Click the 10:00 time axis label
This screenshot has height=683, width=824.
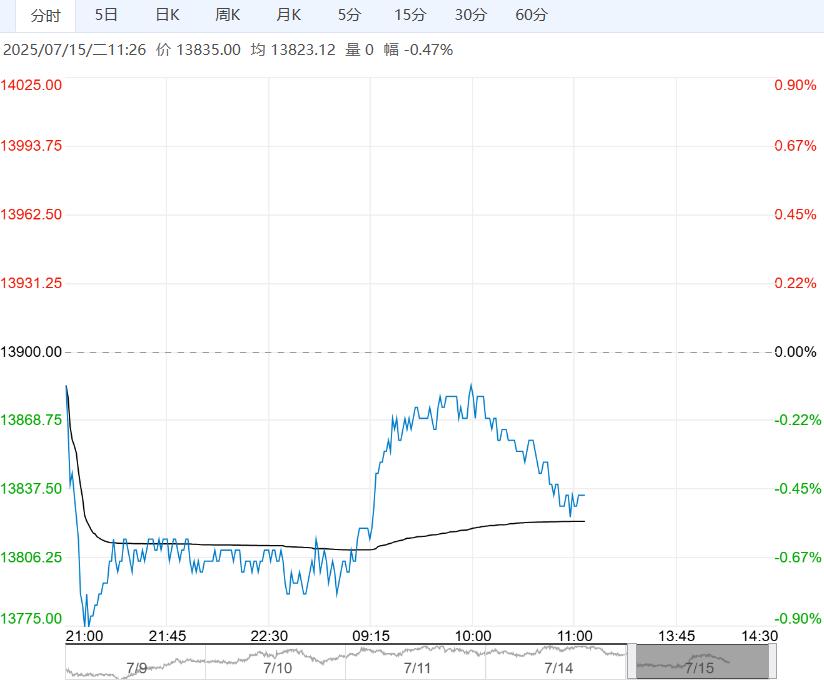[x=472, y=636]
